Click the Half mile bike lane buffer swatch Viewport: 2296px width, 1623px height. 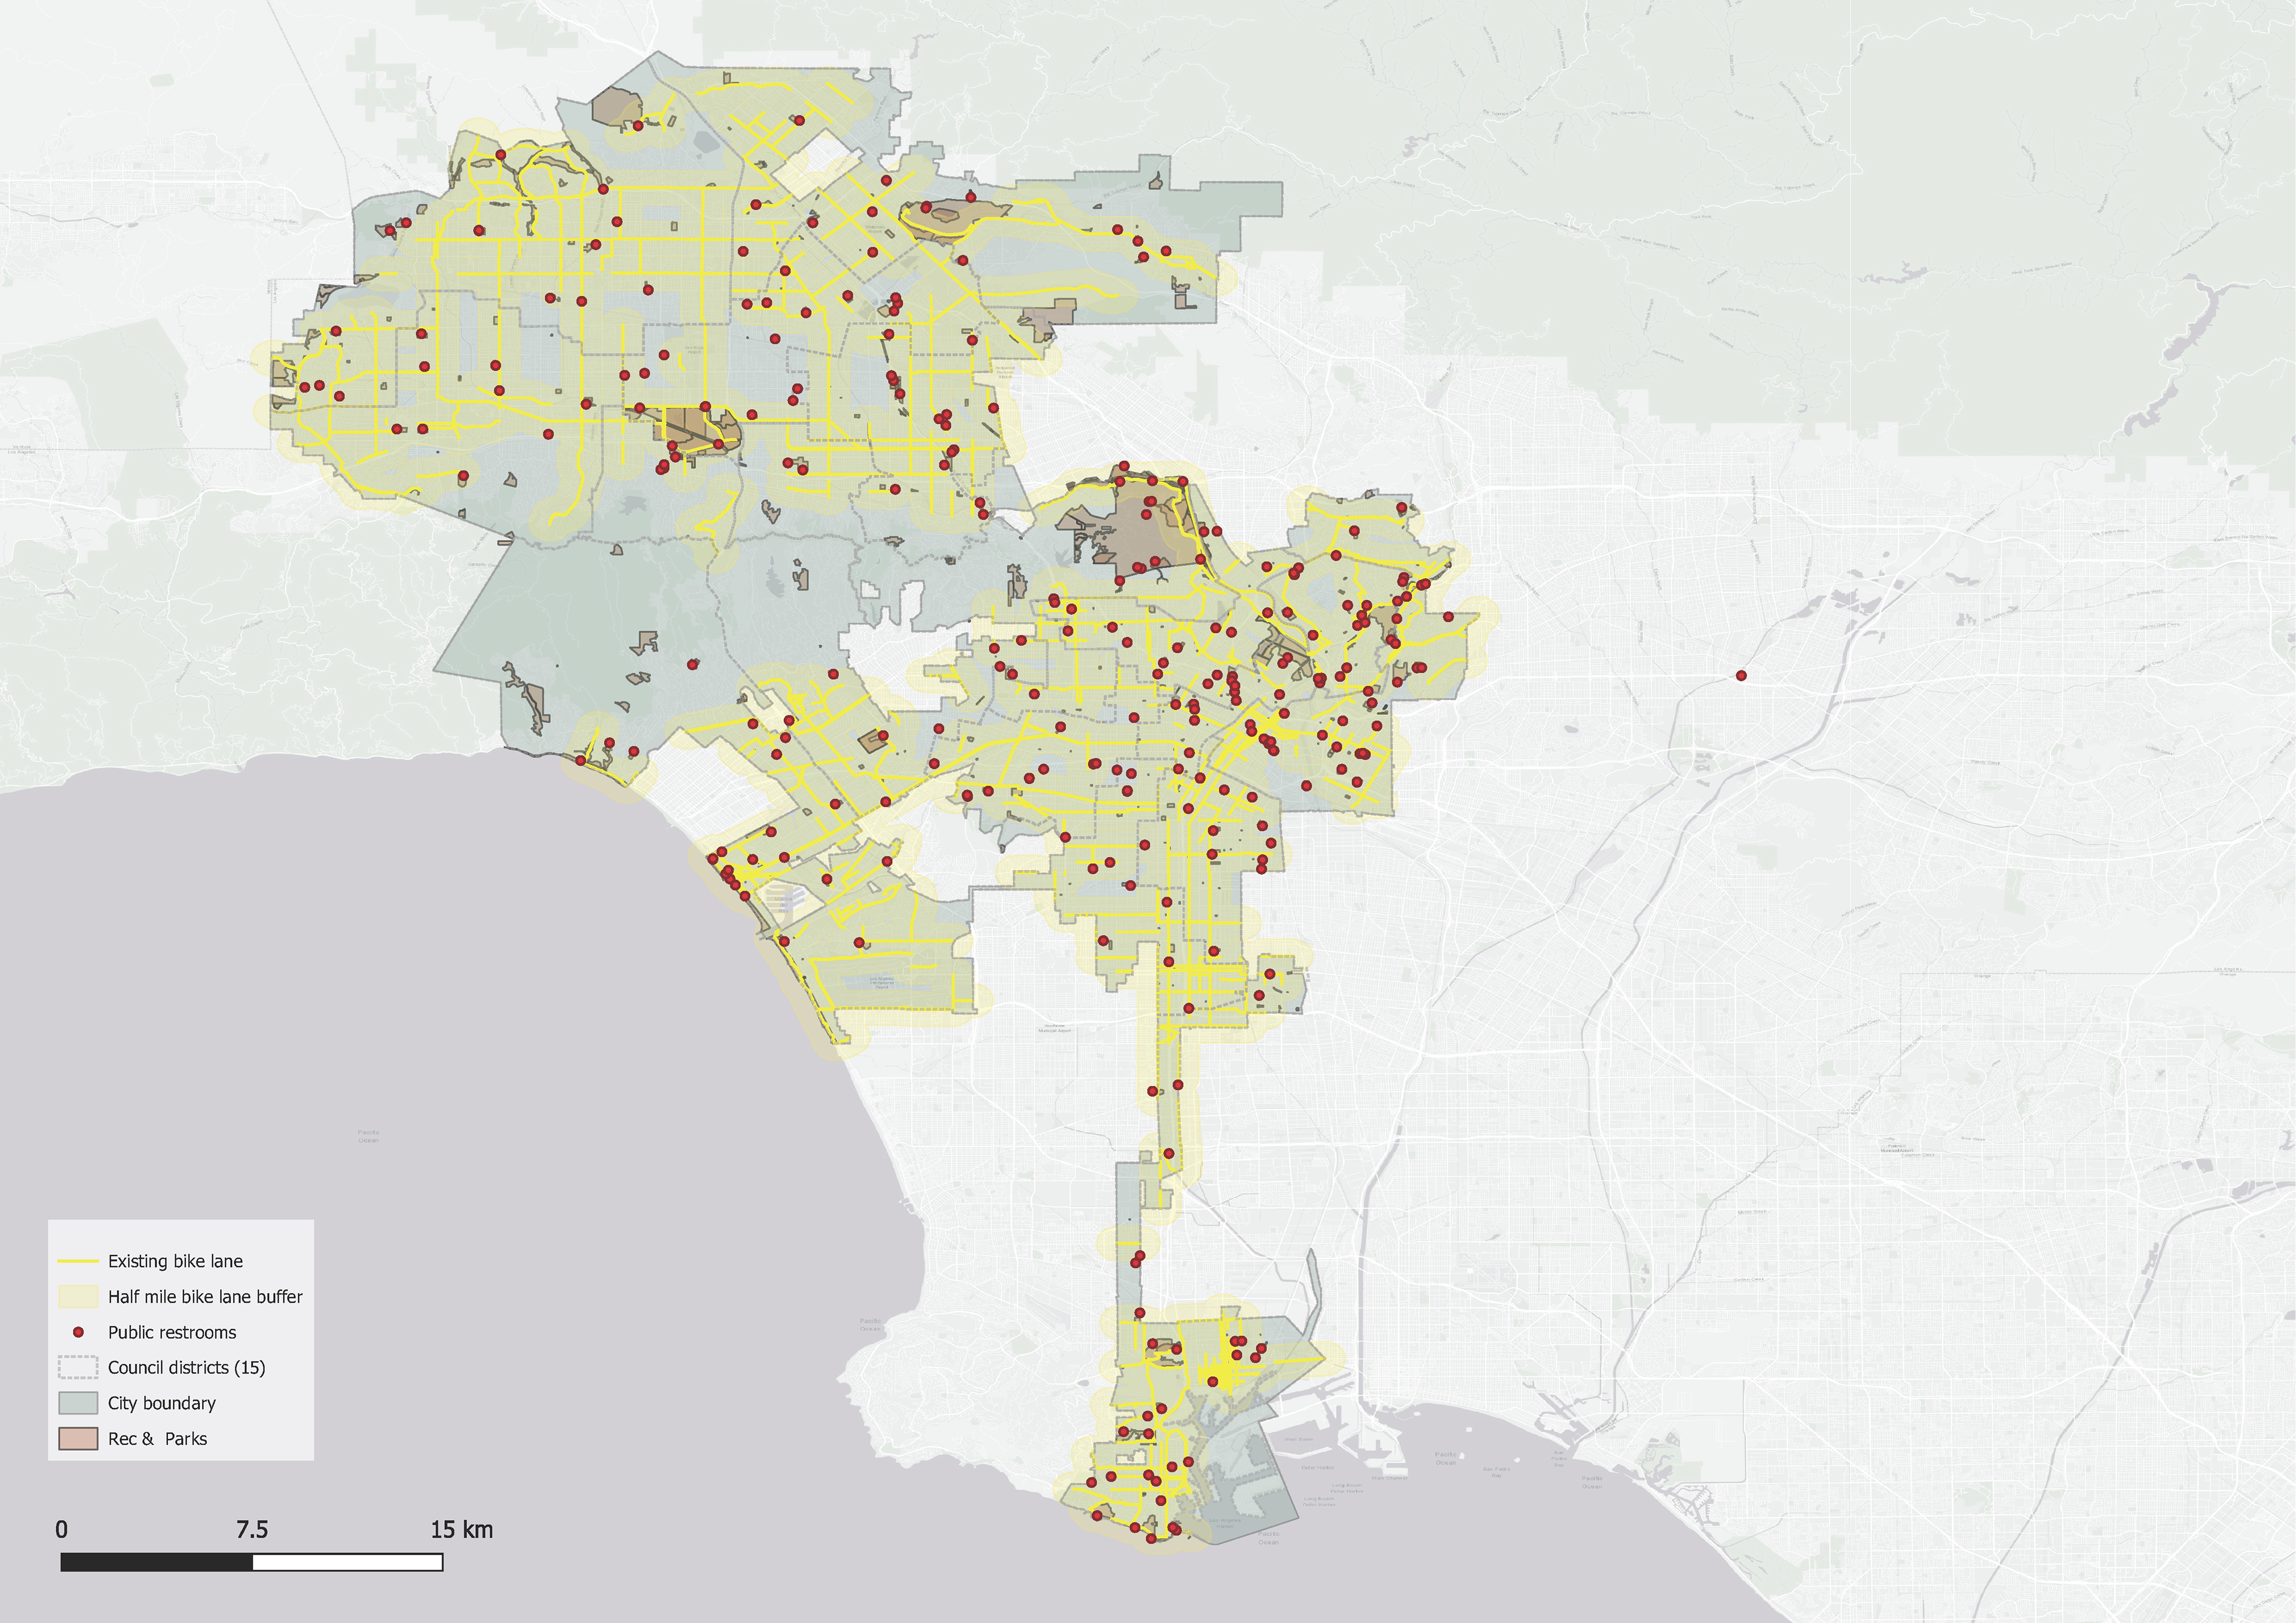[78, 1297]
